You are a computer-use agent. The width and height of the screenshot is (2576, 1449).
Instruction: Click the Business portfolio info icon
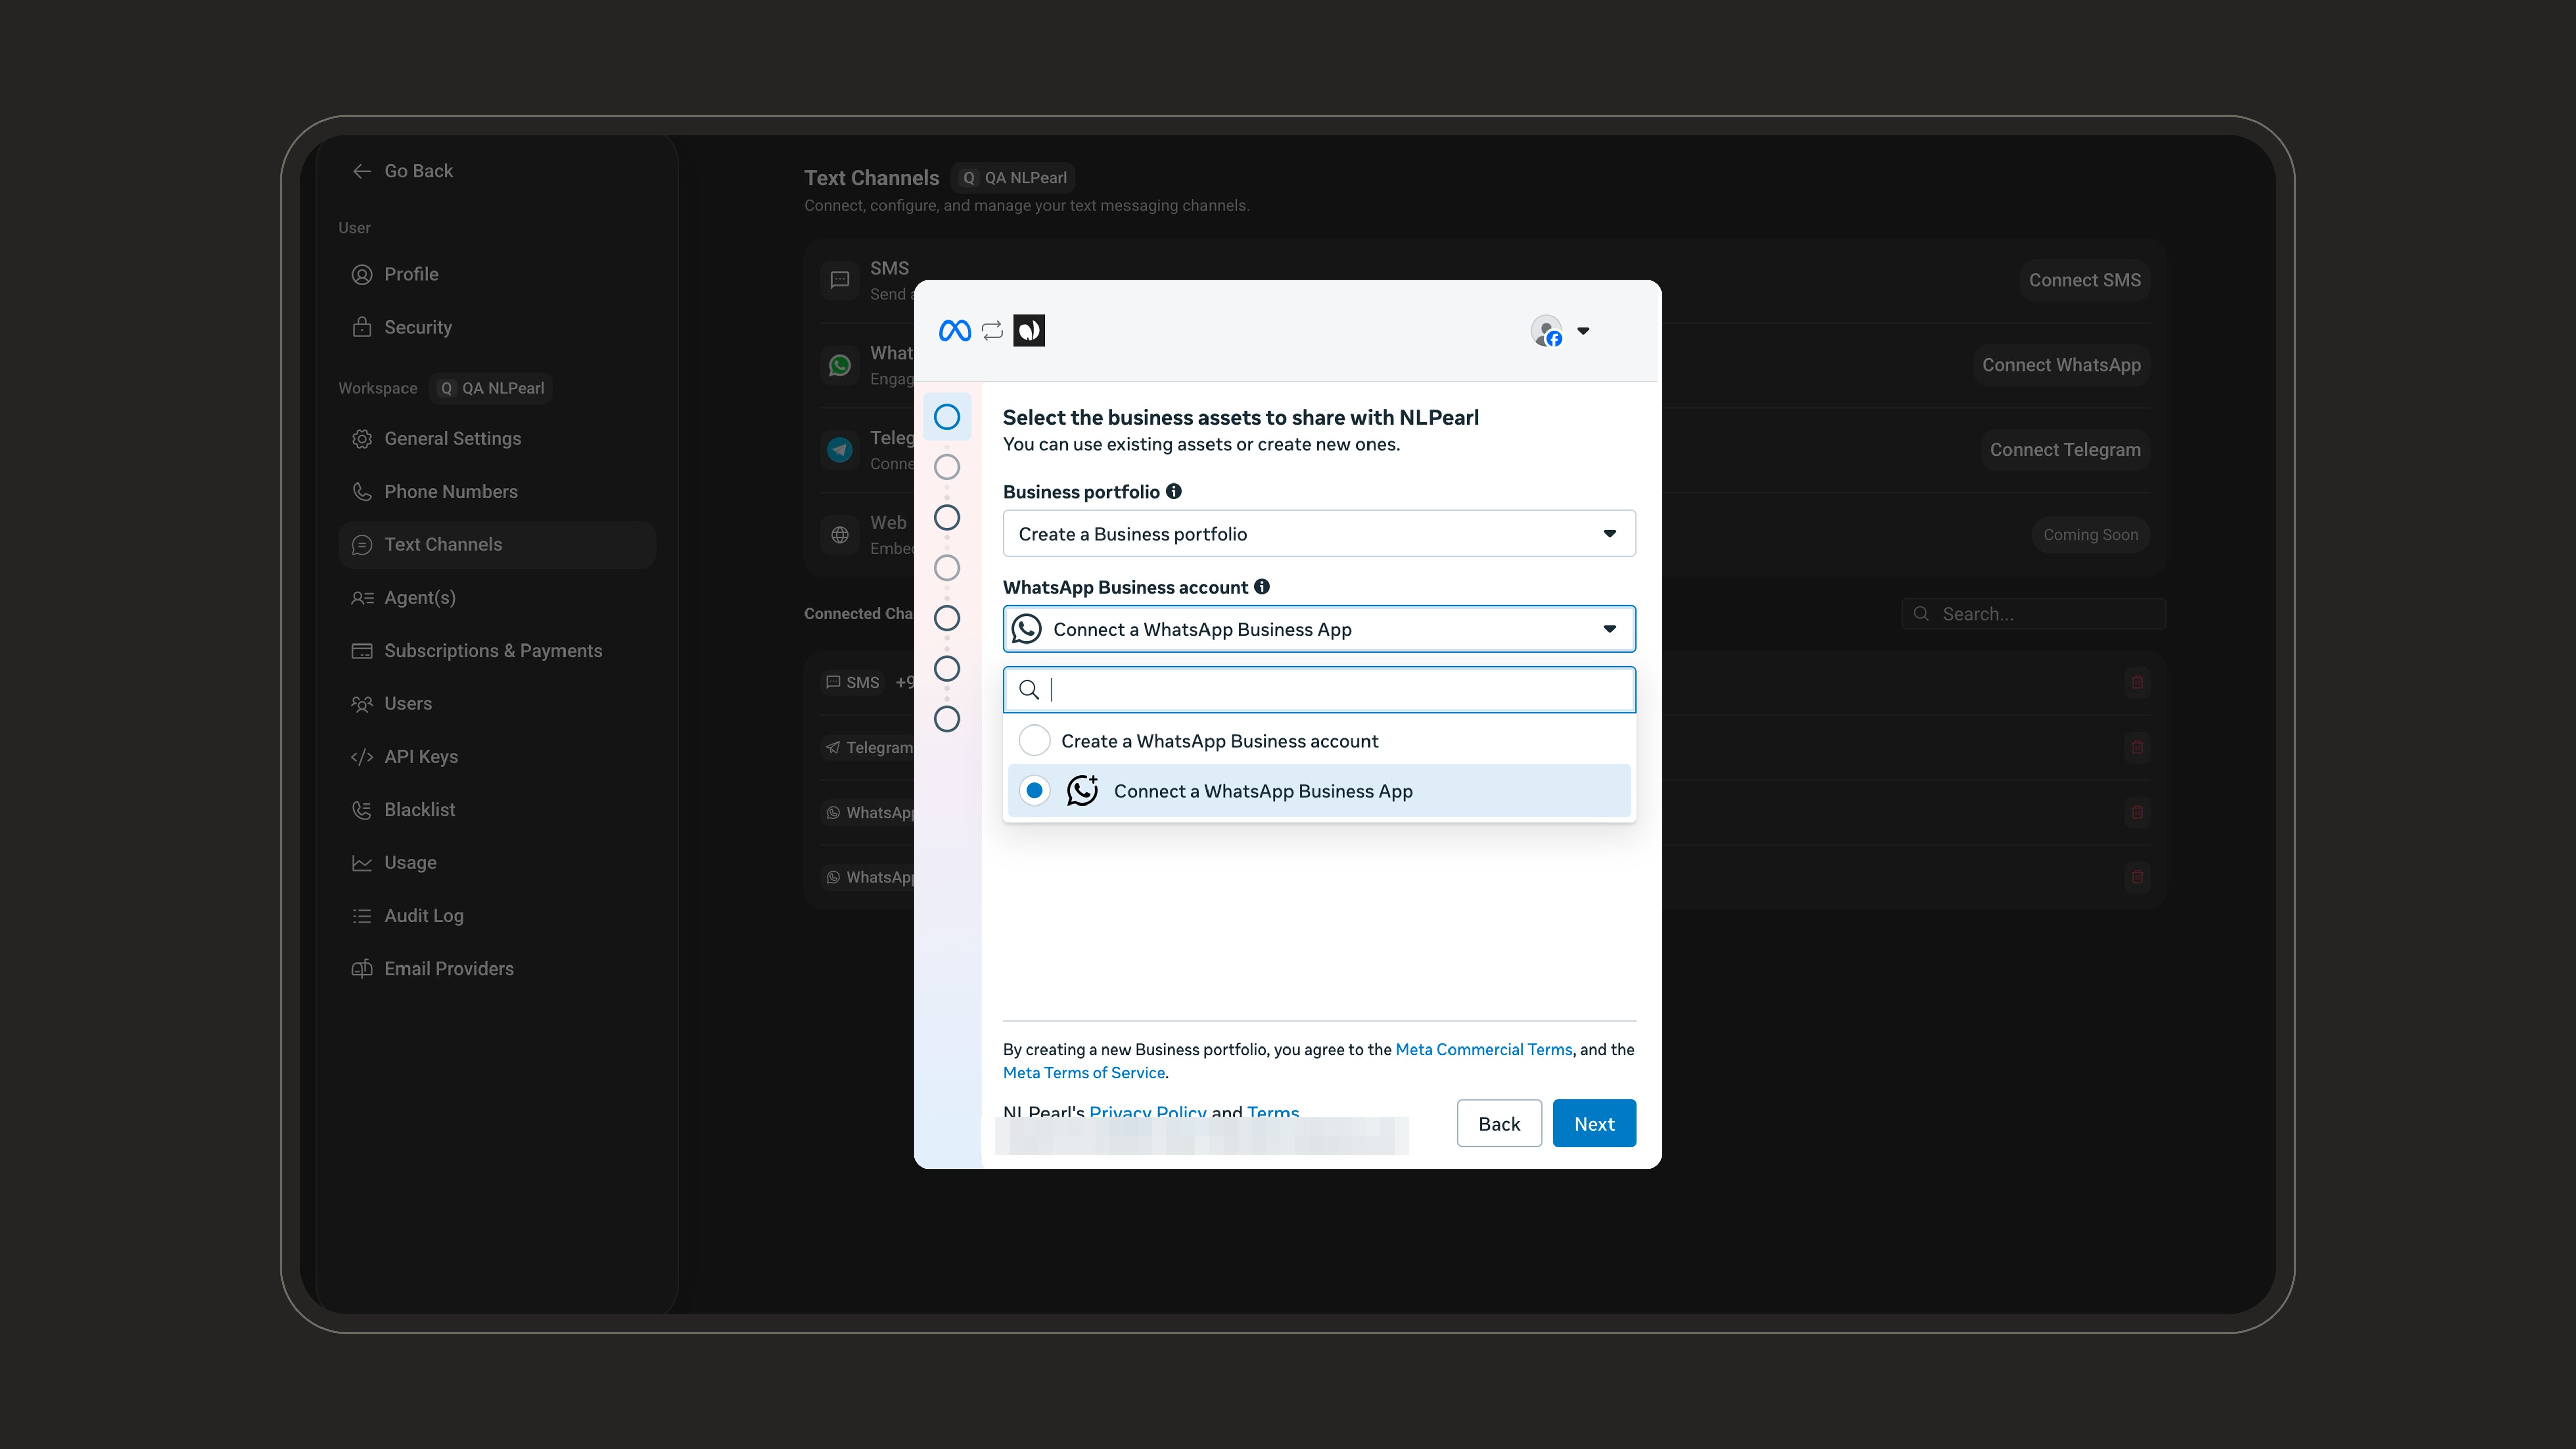(x=1174, y=491)
